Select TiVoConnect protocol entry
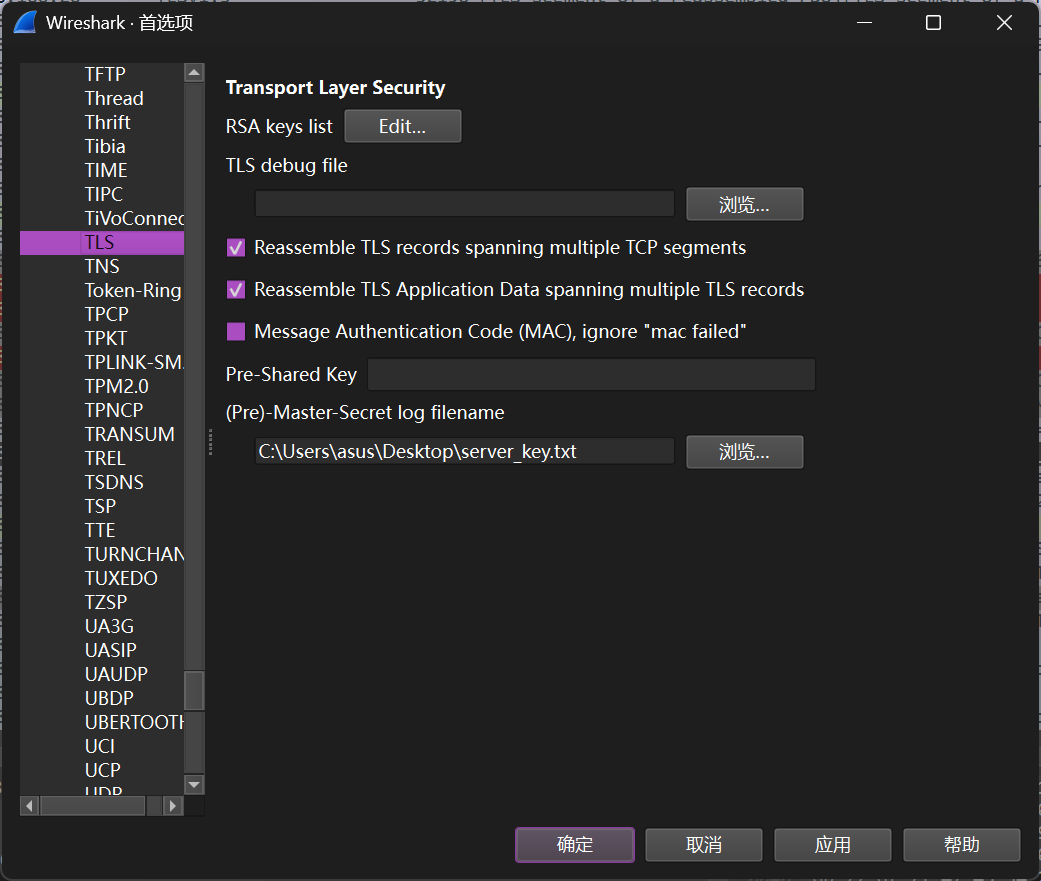Image resolution: width=1041 pixels, height=881 pixels. click(134, 218)
